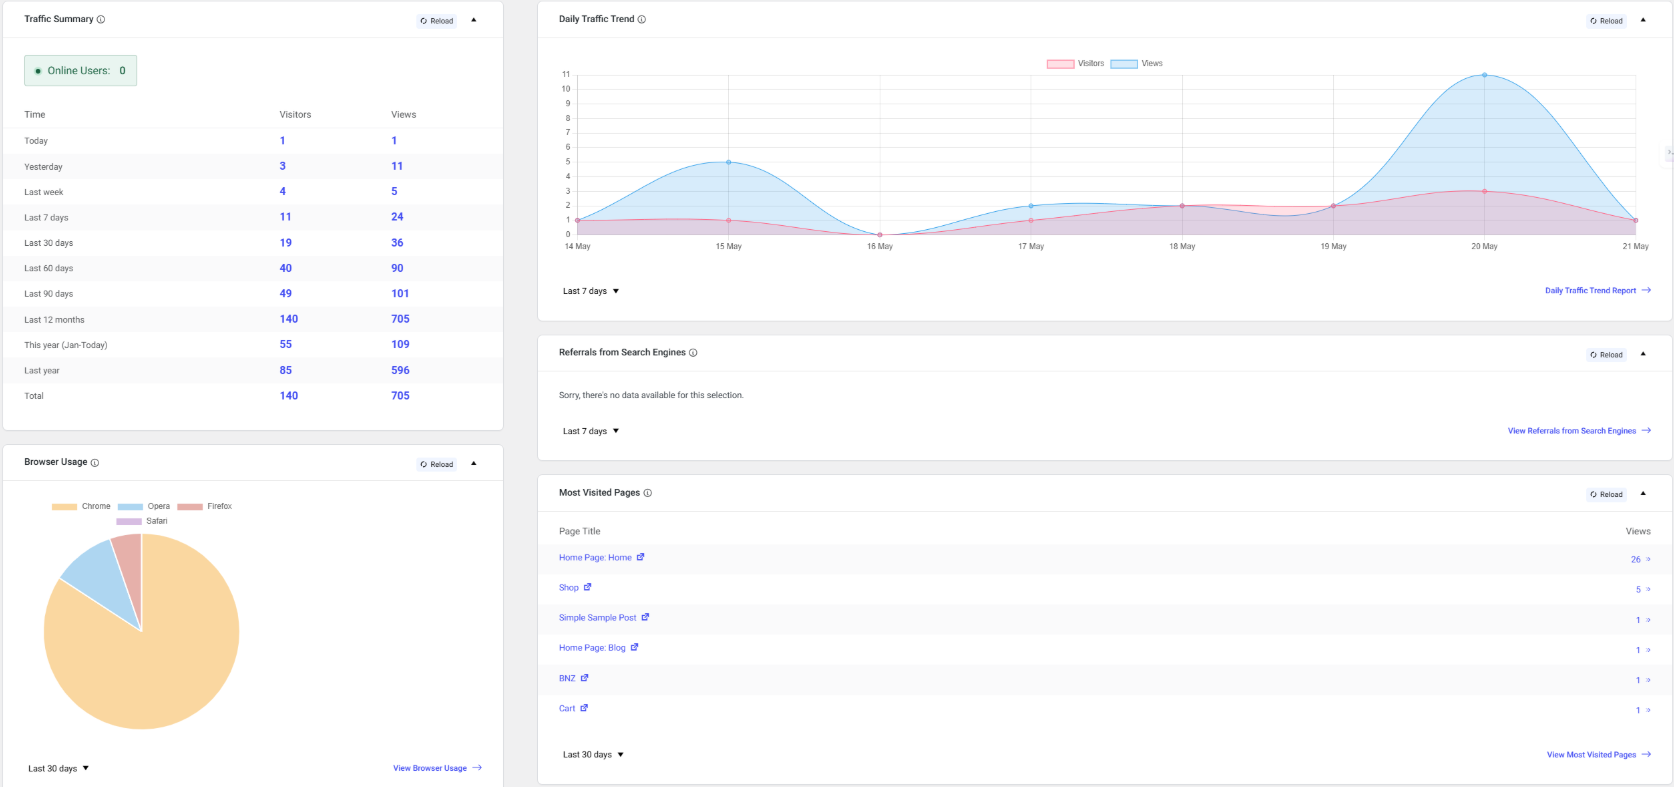Click info icon beside Referrals from Search Engines
This screenshot has height=787, width=1674.
pos(693,353)
